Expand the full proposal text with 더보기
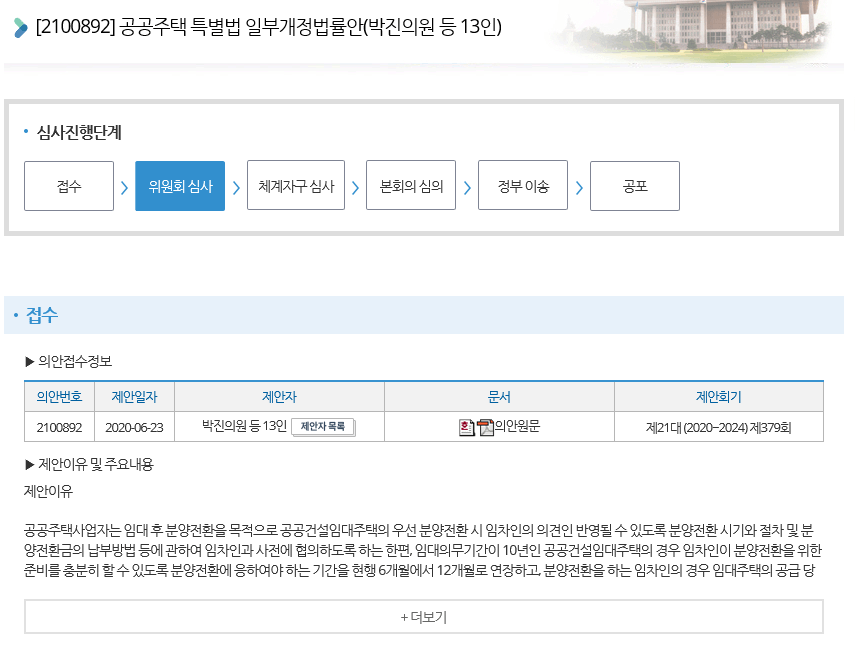 point(423,617)
